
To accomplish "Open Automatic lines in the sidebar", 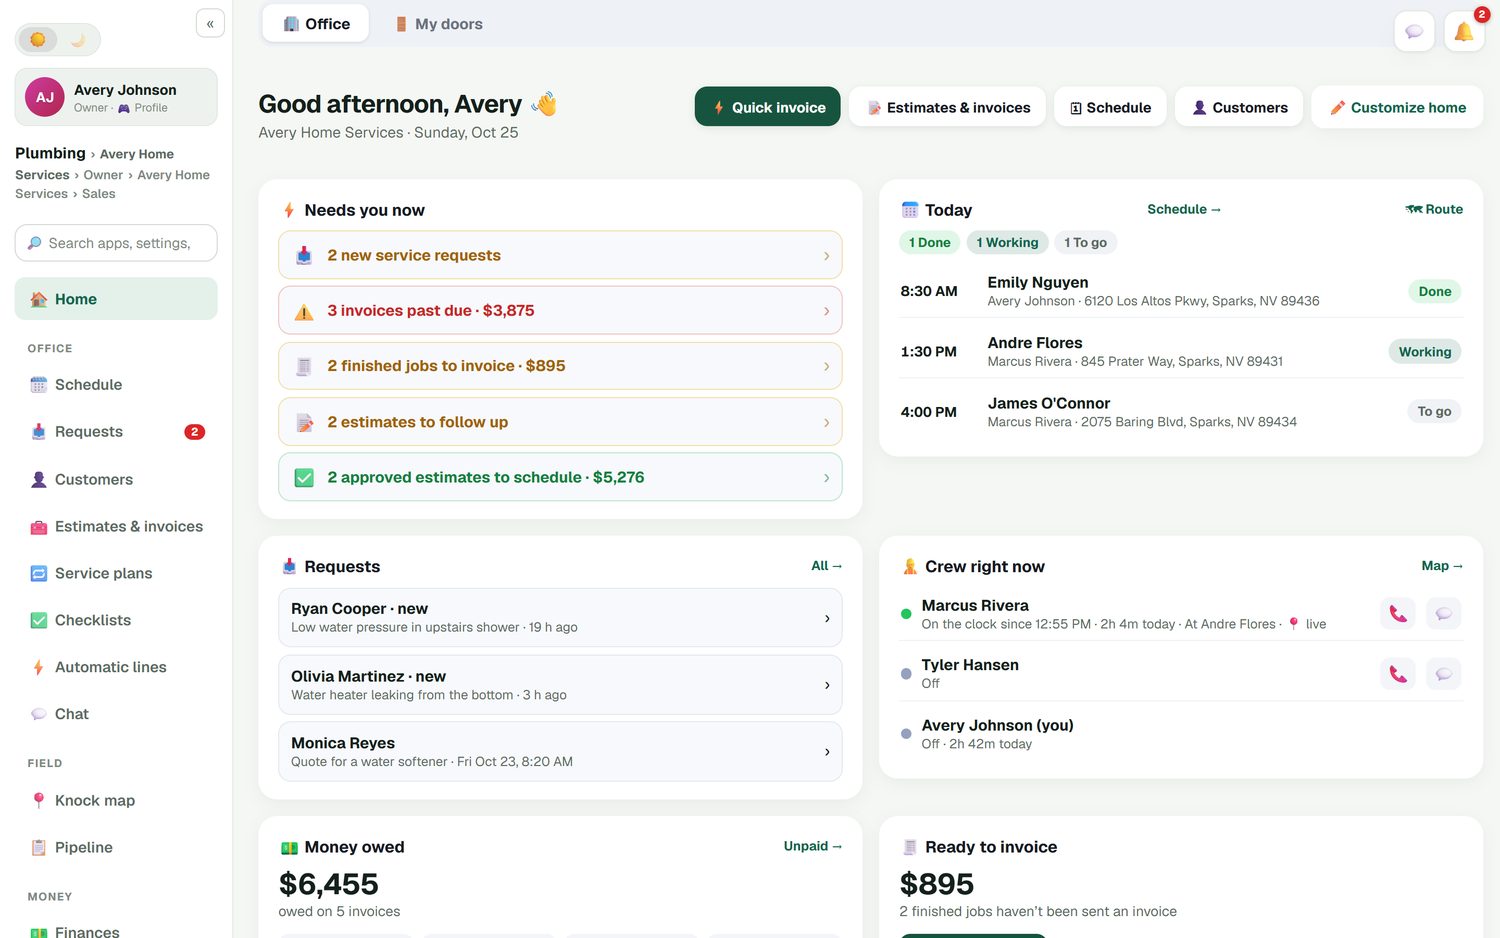I will pos(116,667).
